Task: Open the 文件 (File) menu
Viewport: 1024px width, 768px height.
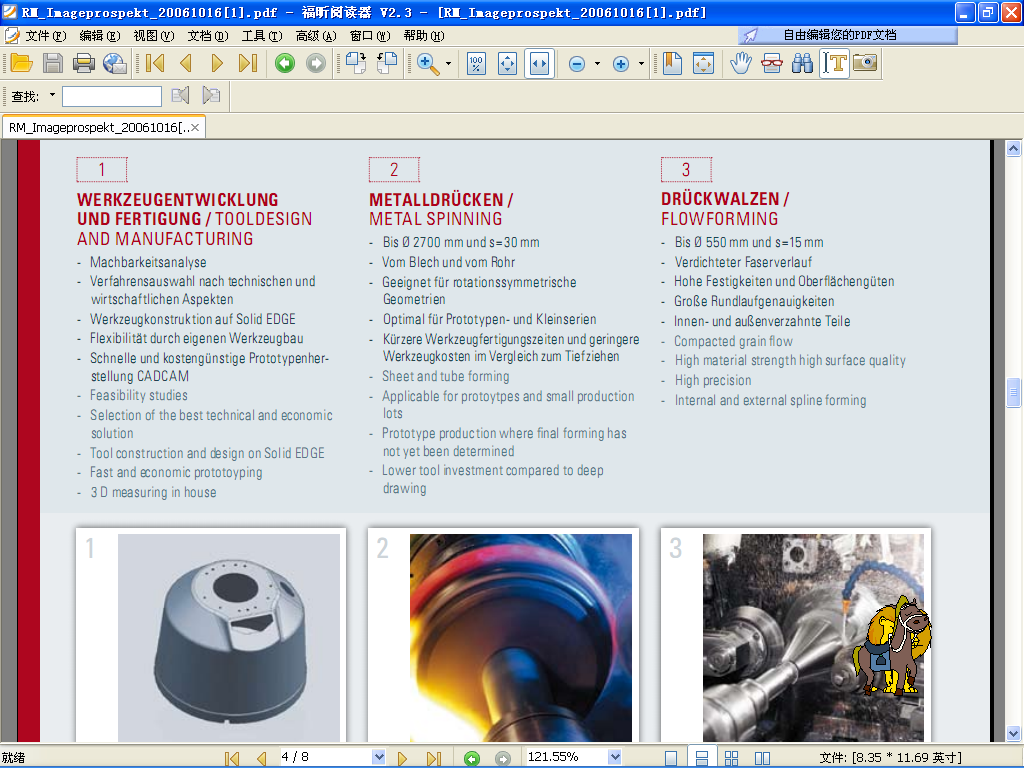Action: [46, 35]
